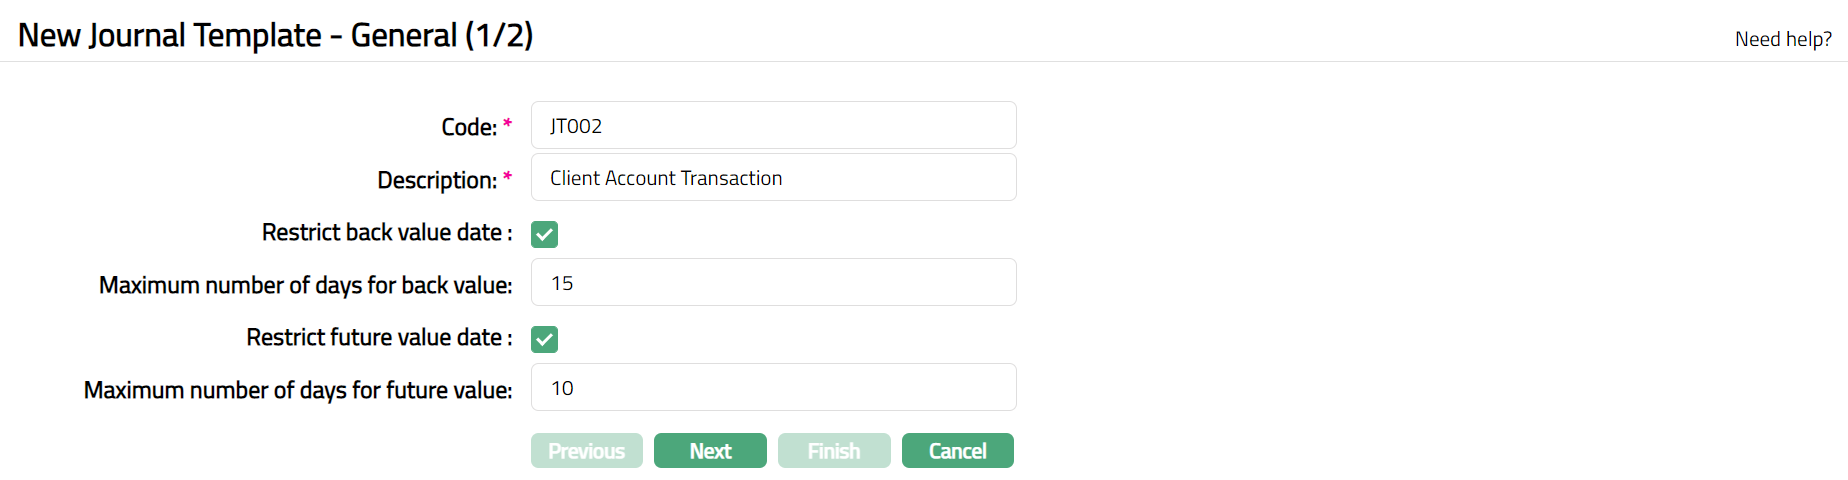Uncheck the Restrict back value date checkbox

tap(545, 234)
